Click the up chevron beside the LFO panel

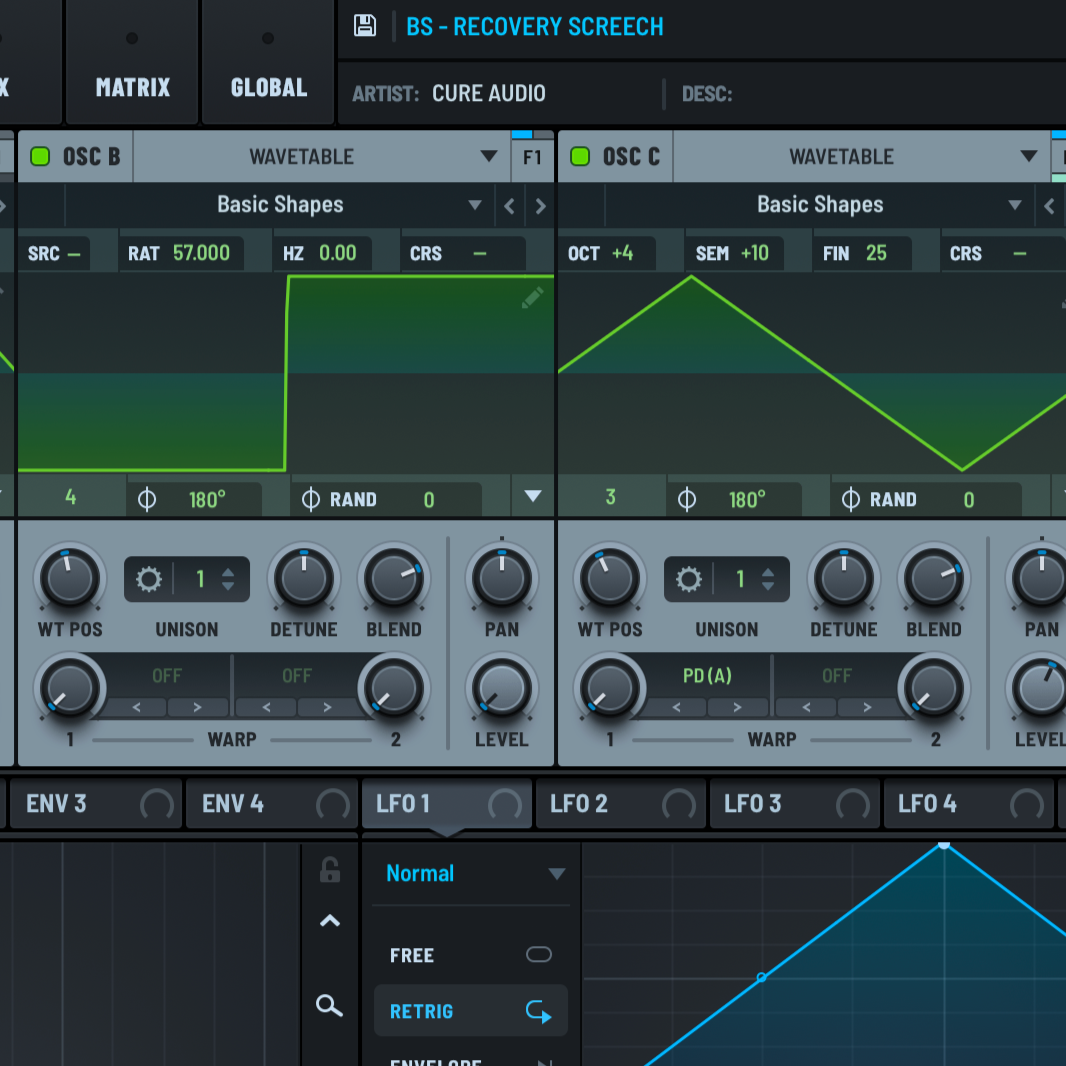click(329, 921)
